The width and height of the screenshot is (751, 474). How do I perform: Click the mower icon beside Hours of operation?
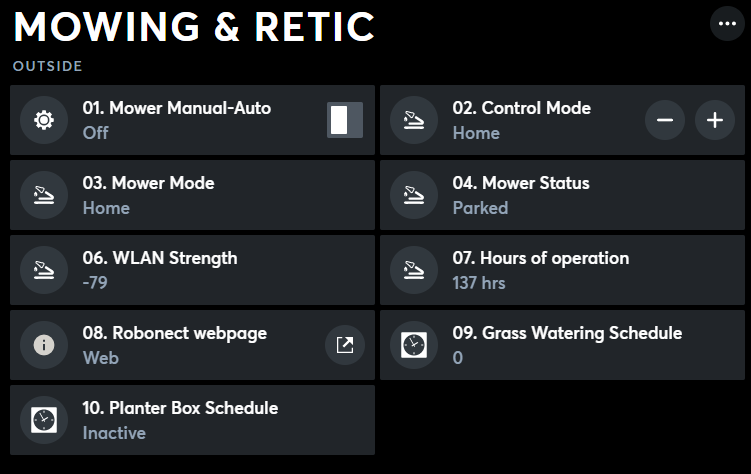[x=413, y=270]
